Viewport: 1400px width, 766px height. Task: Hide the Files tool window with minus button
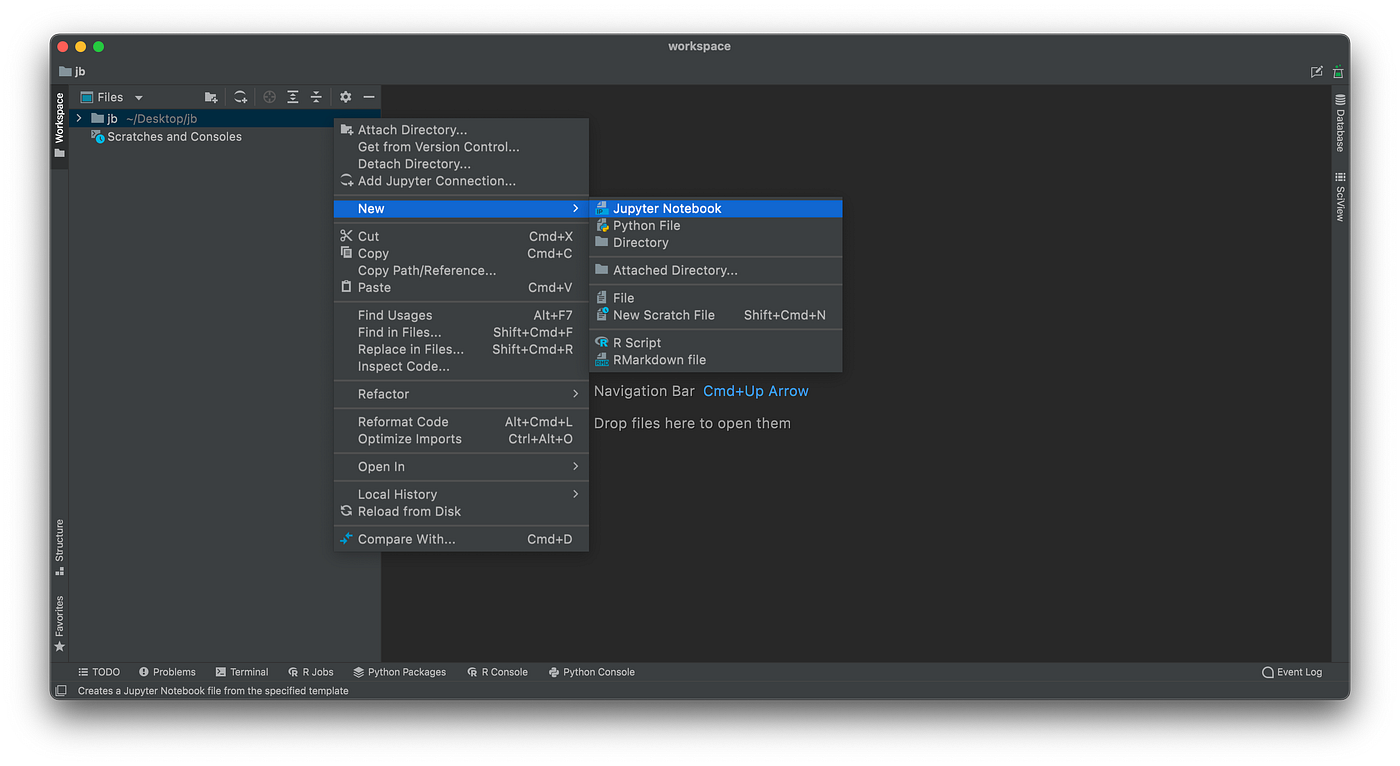[x=369, y=96]
